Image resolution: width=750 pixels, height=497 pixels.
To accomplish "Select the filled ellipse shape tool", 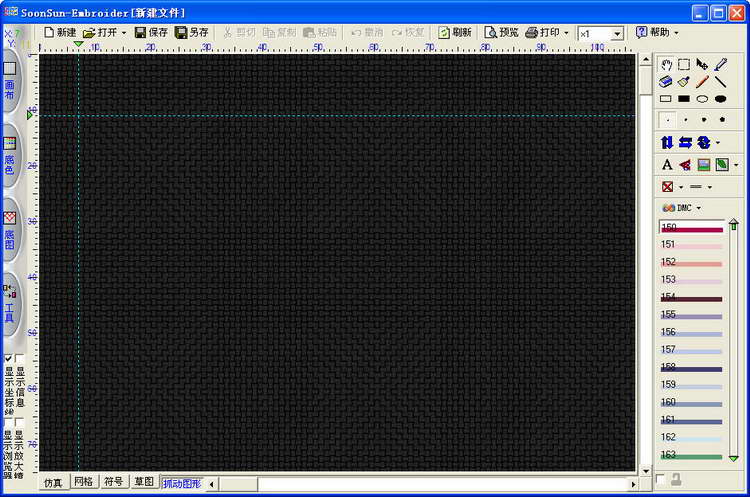I will (720, 99).
